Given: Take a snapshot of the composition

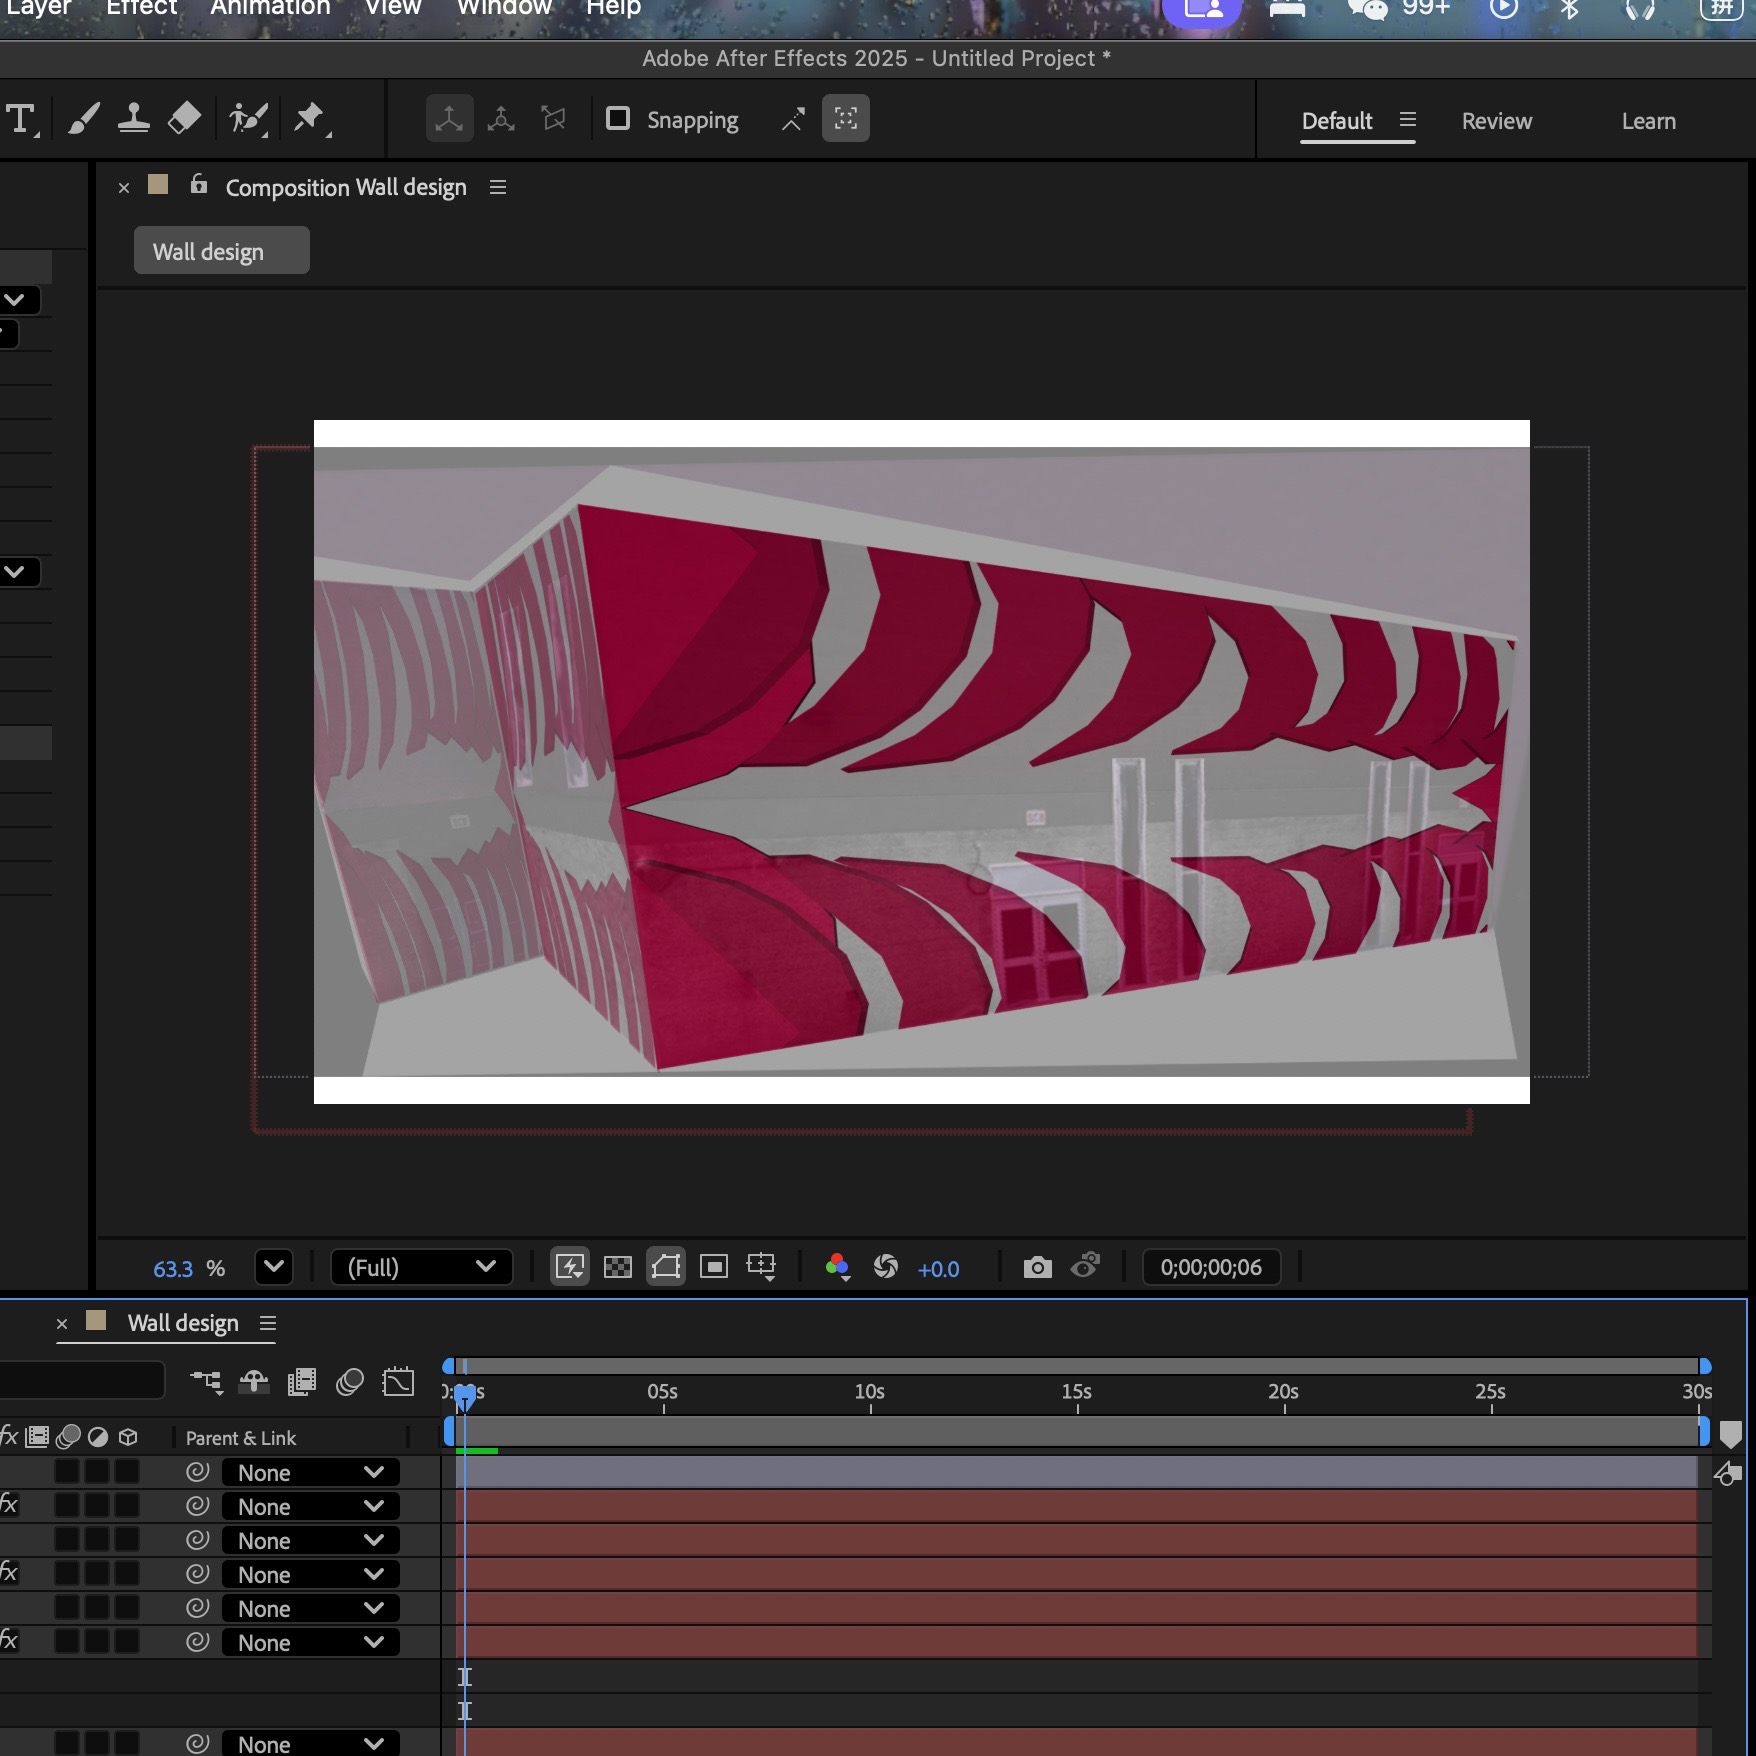Looking at the screenshot, I should tap(1038, 1266).
